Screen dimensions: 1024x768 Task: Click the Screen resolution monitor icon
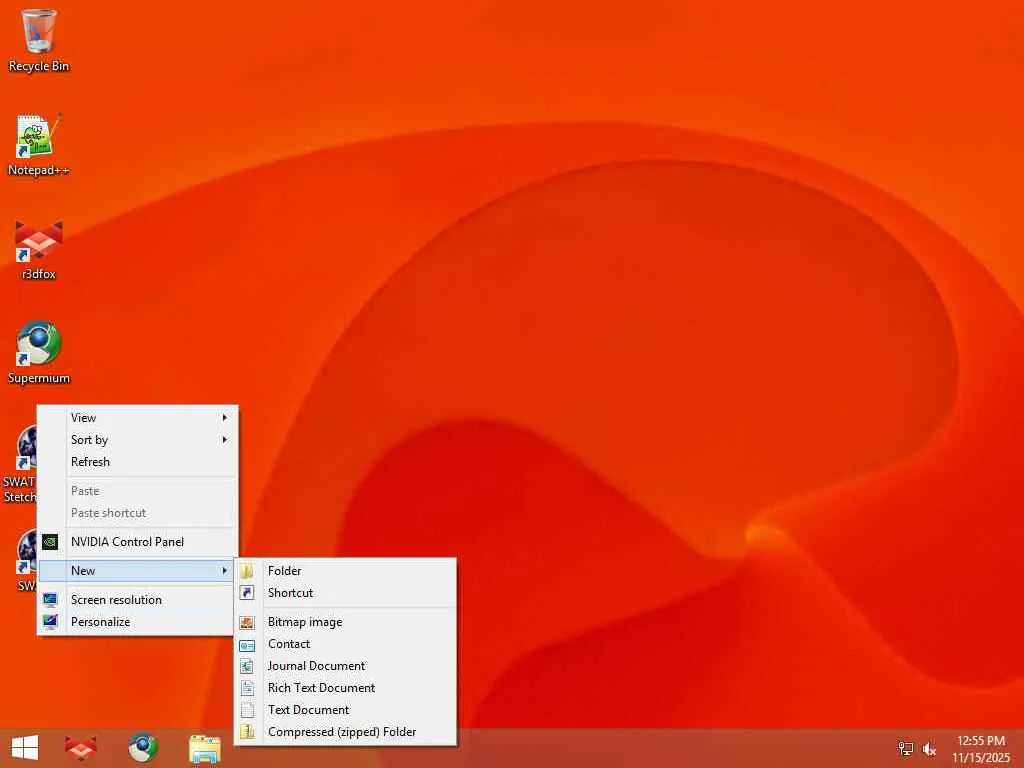(50, 600)
